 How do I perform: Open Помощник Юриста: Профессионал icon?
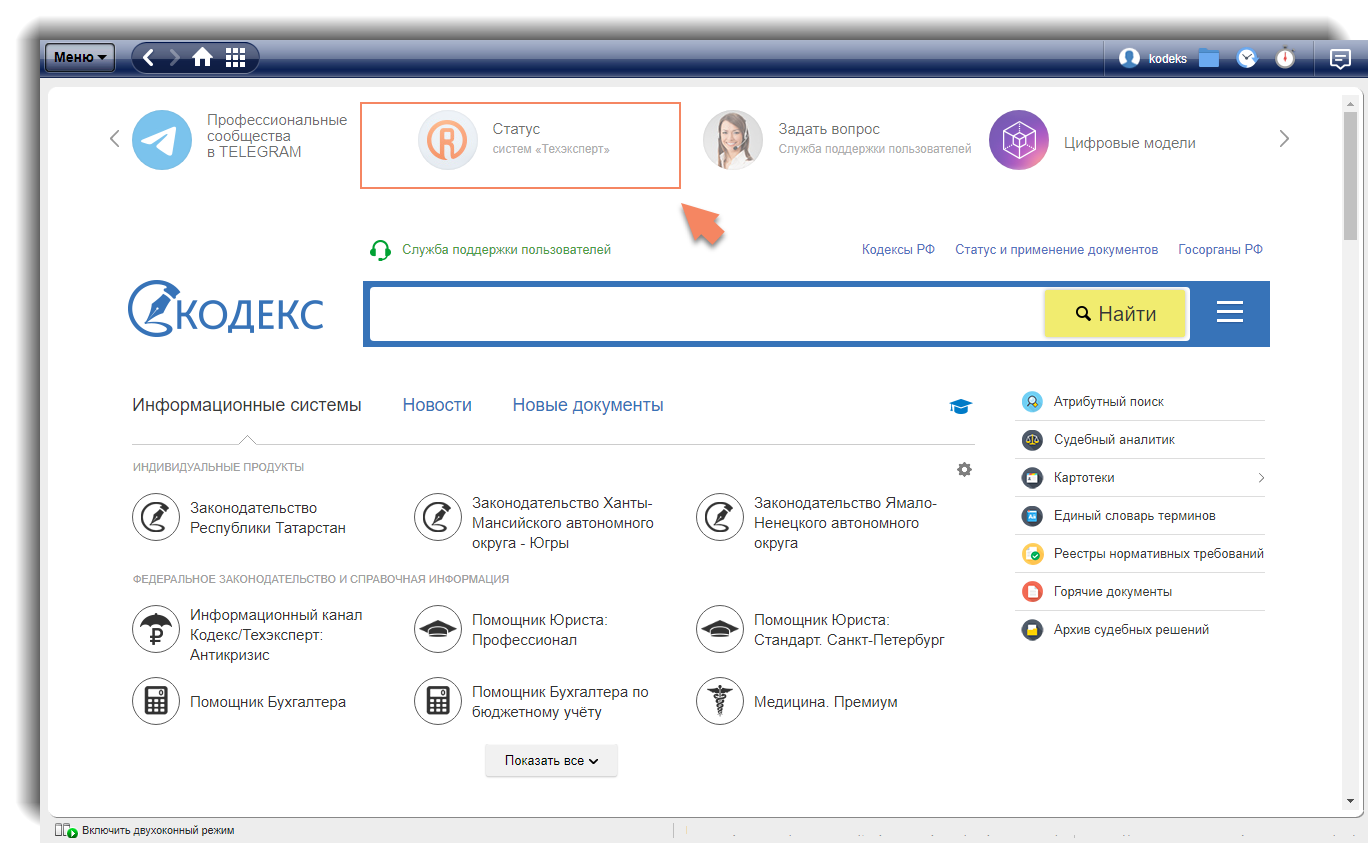pos(438,629)
